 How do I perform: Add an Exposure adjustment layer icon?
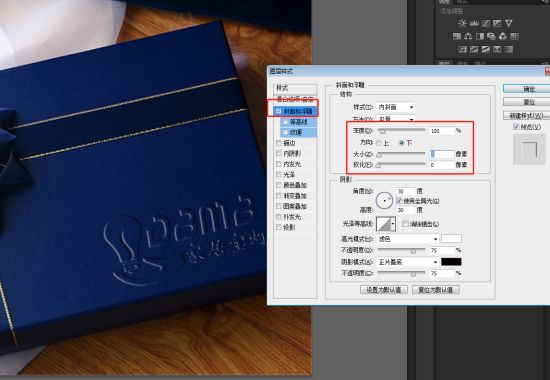pyautogui.click(x=497, y=24)
